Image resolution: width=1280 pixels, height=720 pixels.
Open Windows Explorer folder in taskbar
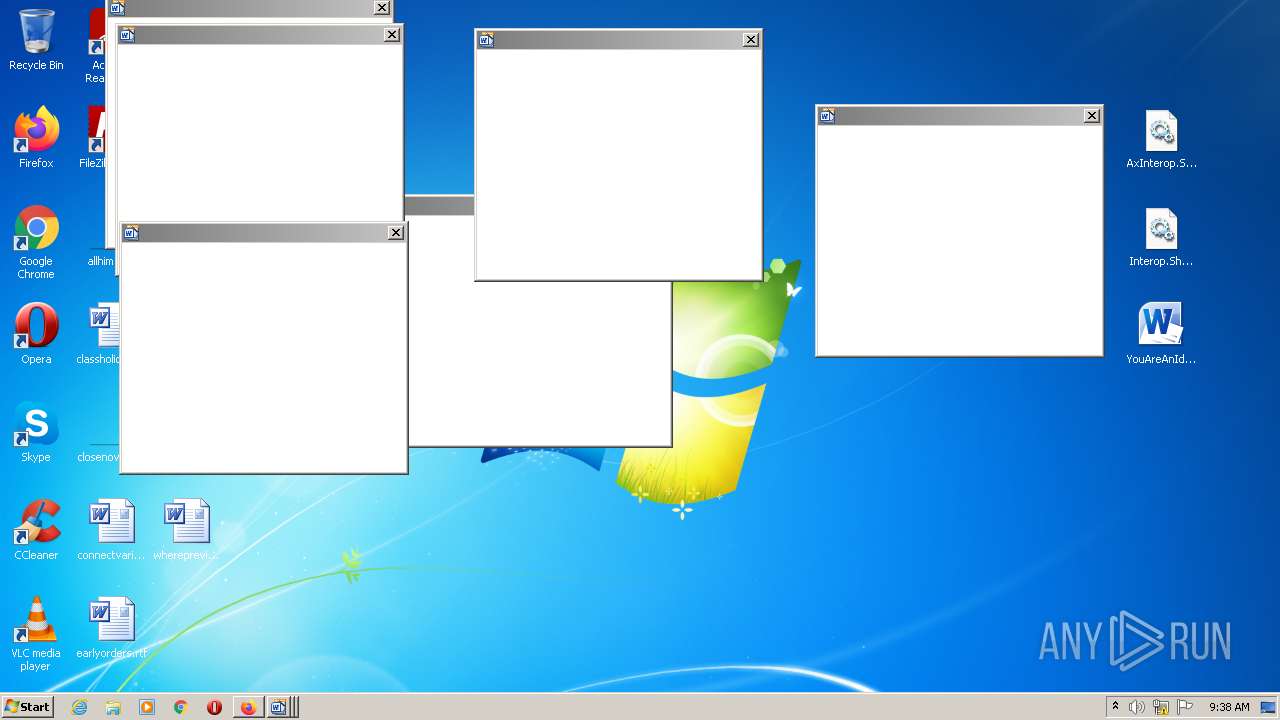point(113,707)
